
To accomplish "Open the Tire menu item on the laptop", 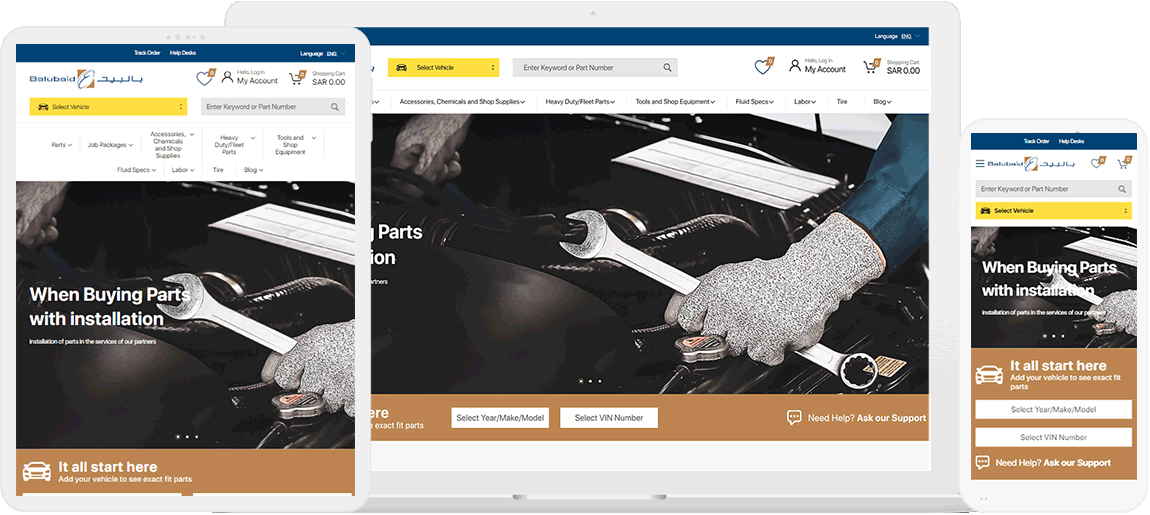I will point(842,102).
